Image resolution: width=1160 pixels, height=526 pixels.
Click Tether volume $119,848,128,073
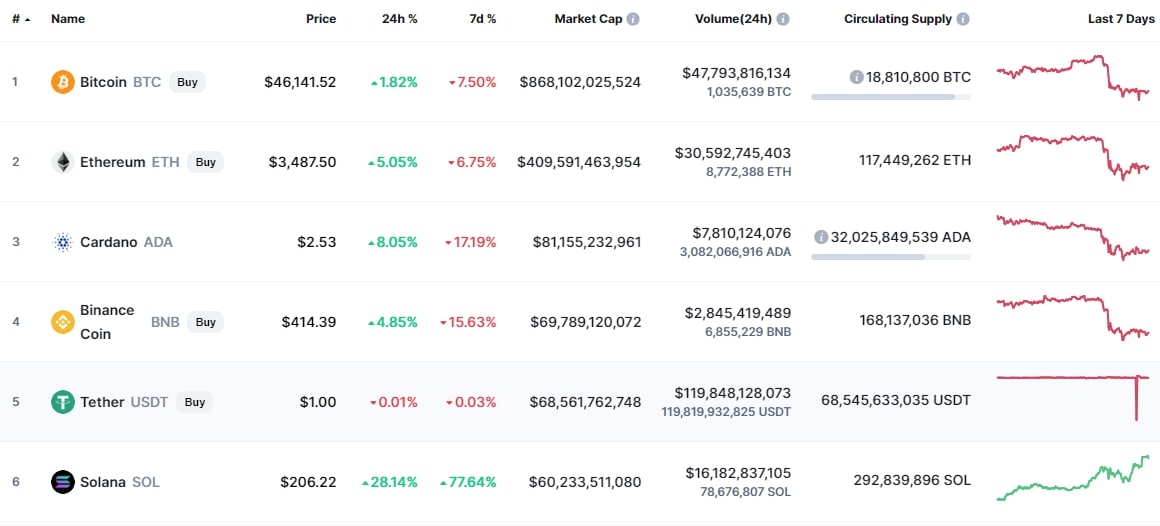point(731,393)
